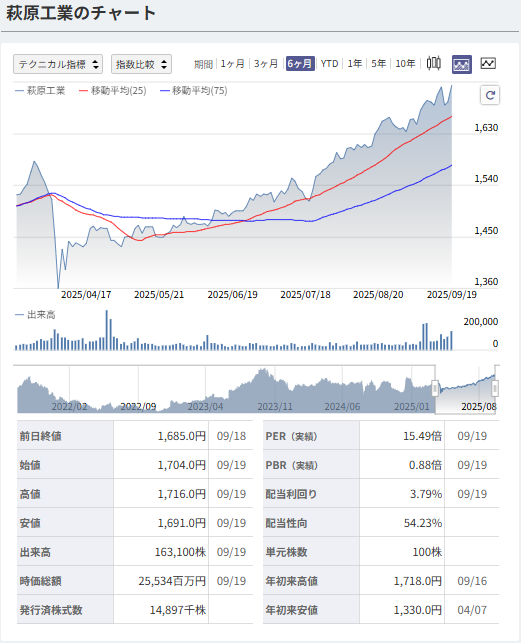Select the 10年 period tab

point(405,64)
